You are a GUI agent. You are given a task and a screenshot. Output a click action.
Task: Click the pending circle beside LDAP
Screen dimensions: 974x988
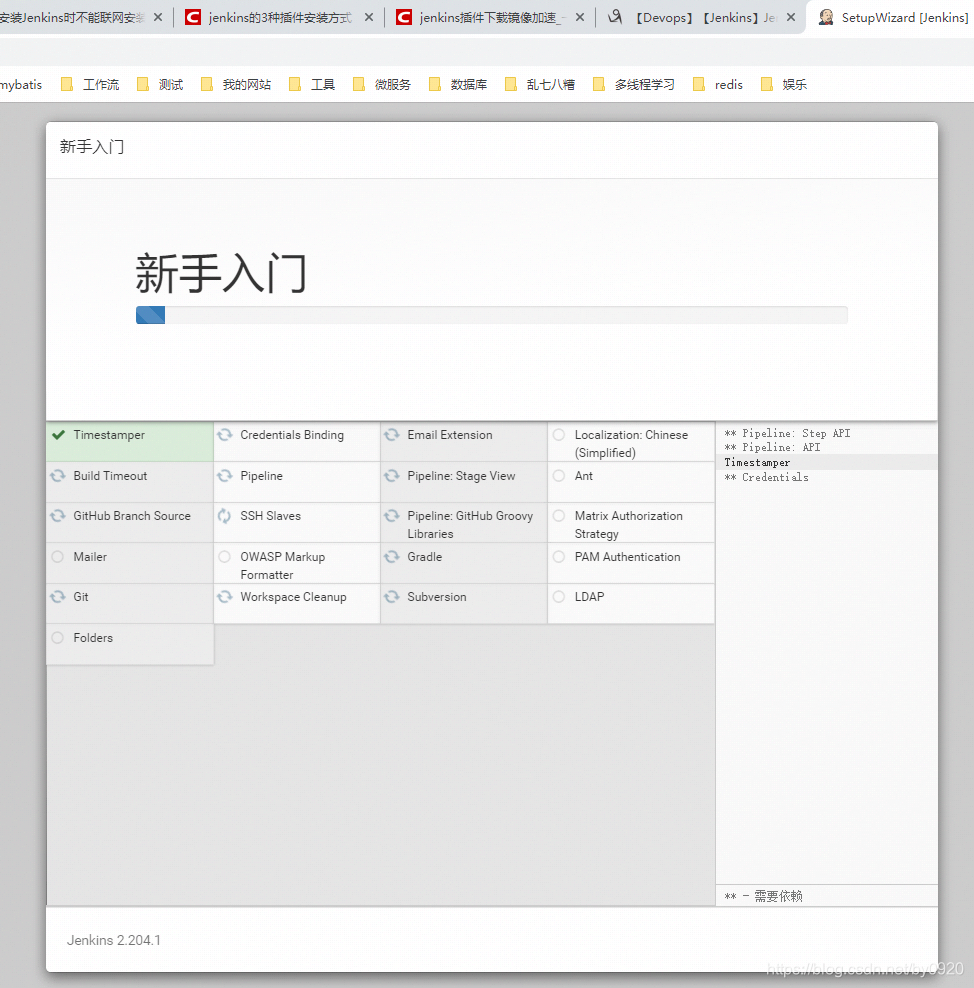click(559, 597)
